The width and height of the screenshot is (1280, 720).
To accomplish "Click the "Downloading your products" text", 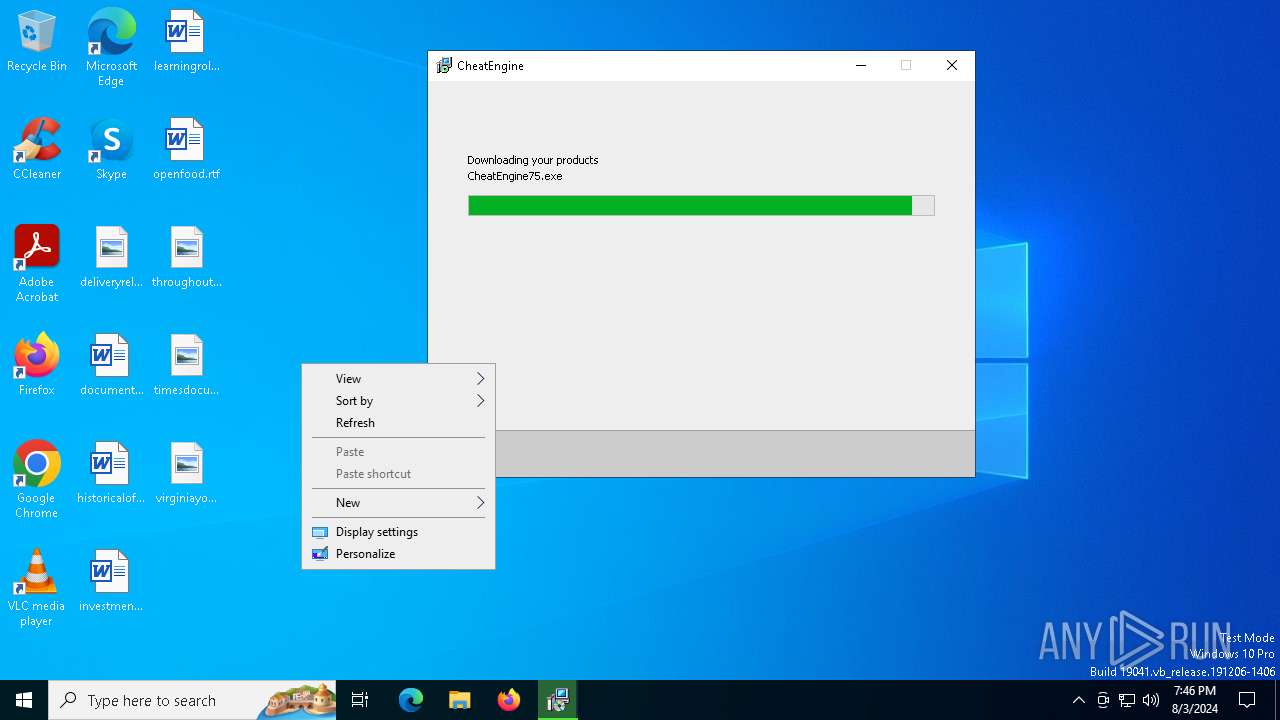I will point(533,160).
